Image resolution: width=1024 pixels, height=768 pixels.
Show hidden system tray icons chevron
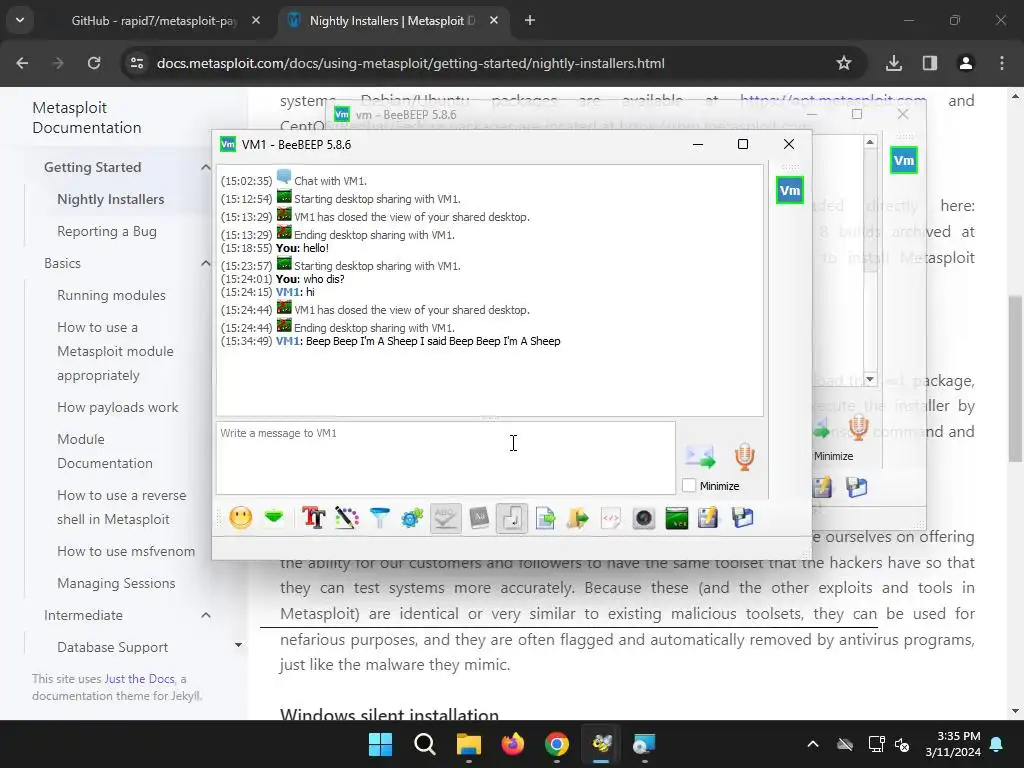[813, 744]
